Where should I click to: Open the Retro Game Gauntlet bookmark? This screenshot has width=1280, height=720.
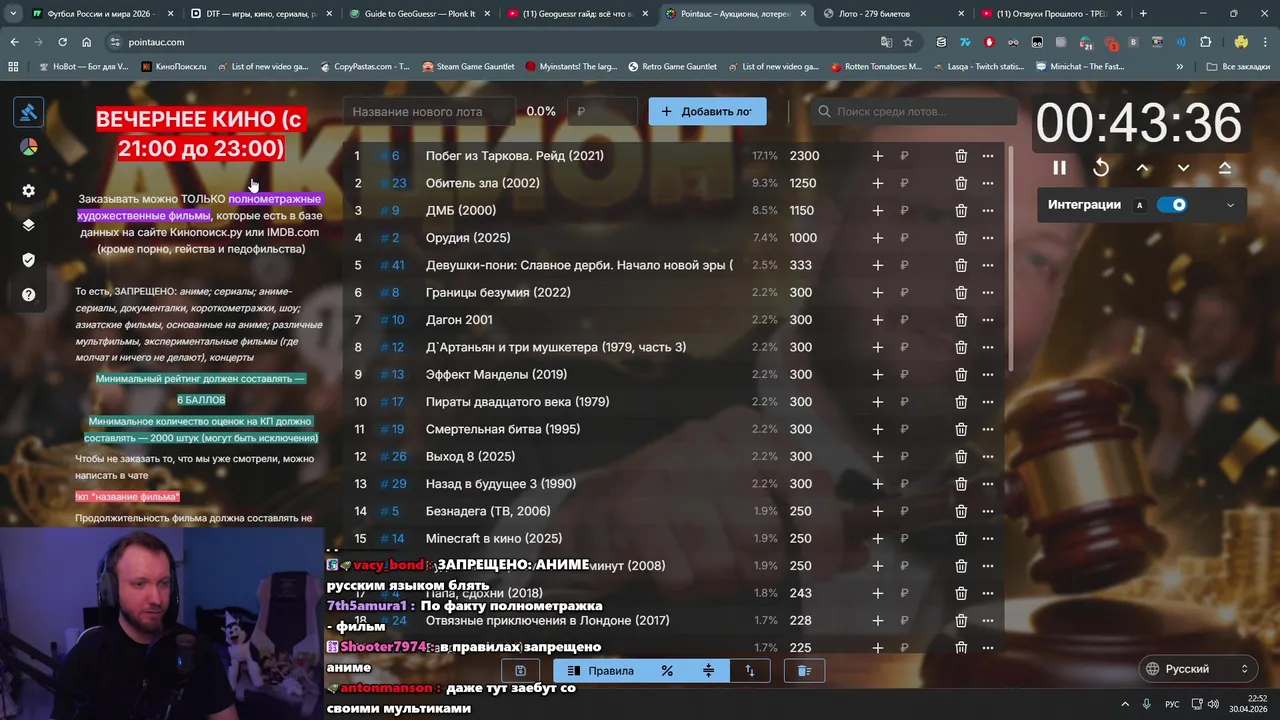[672, 67]
